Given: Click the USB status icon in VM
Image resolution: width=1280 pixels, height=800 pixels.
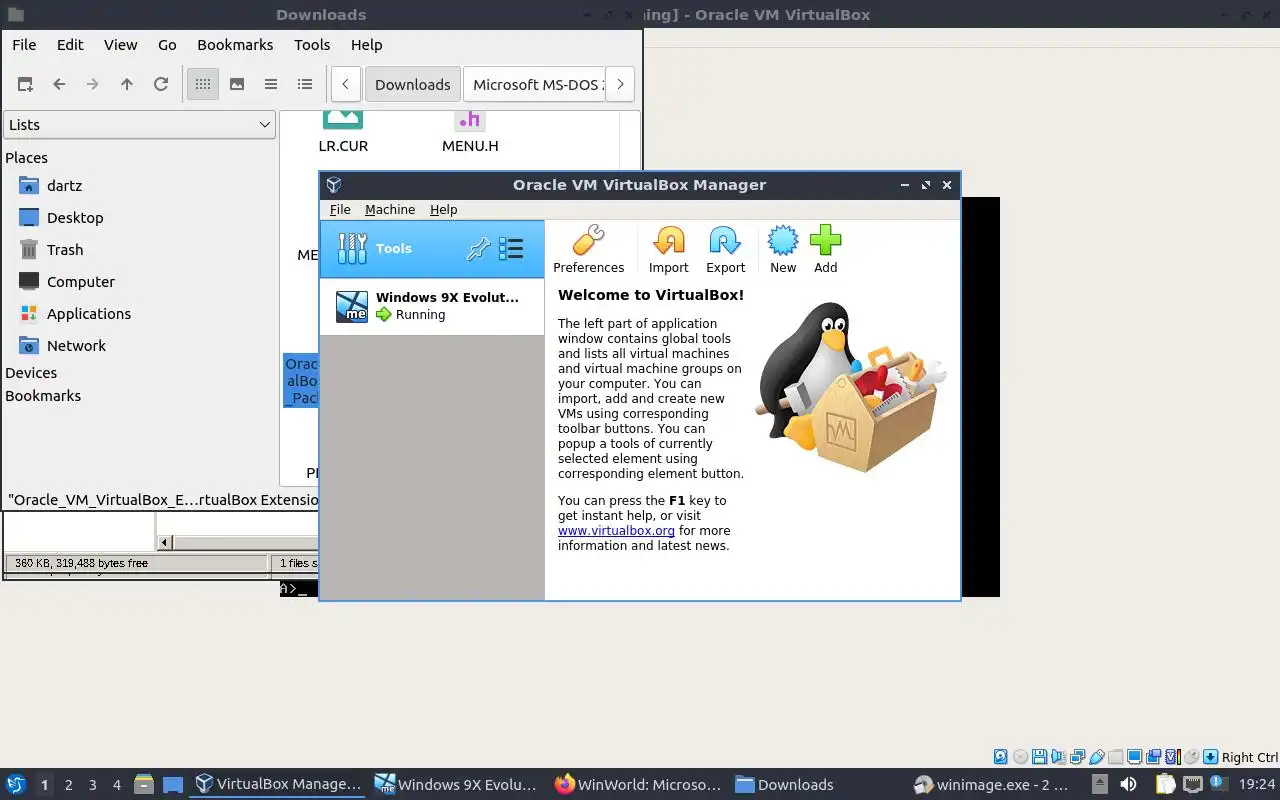Looking at the screenshot, I should pos(1096,757).
